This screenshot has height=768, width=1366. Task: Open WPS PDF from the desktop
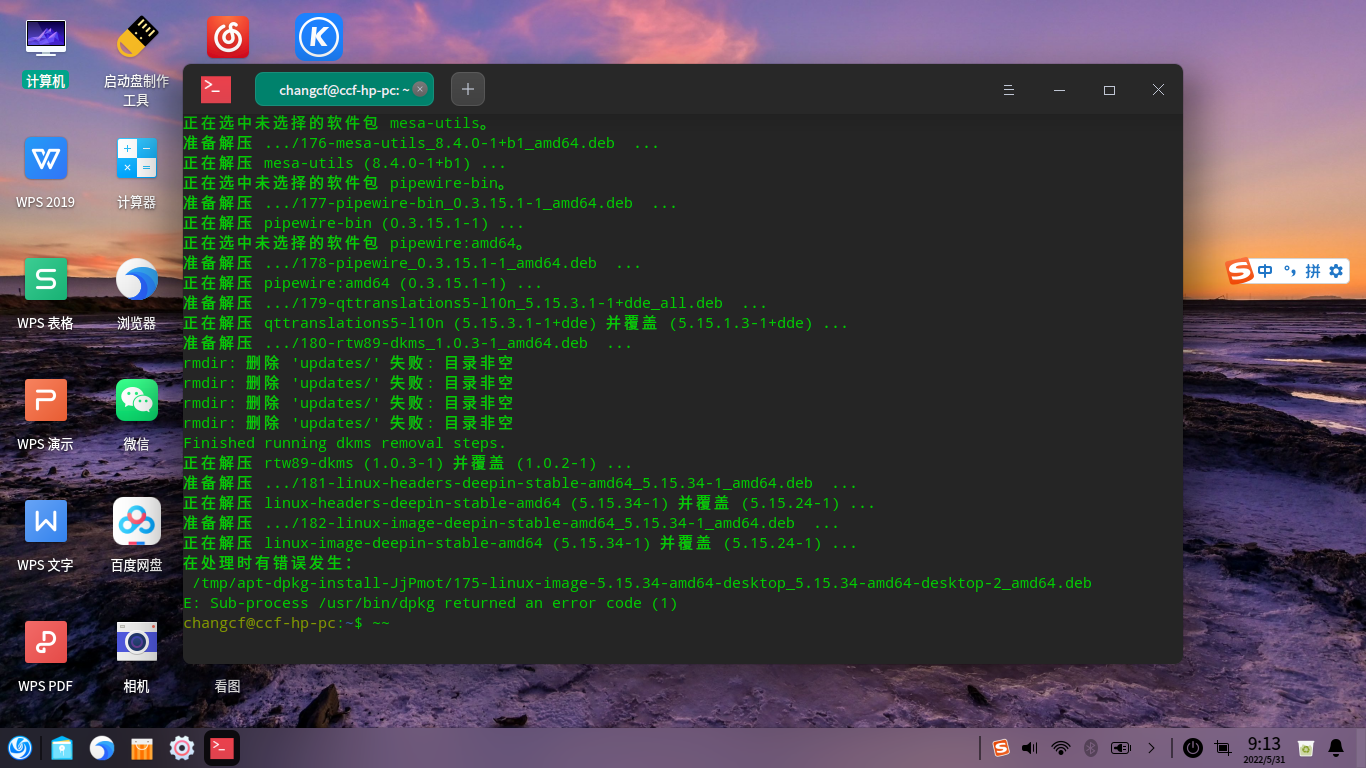click(x=46, y=641)
